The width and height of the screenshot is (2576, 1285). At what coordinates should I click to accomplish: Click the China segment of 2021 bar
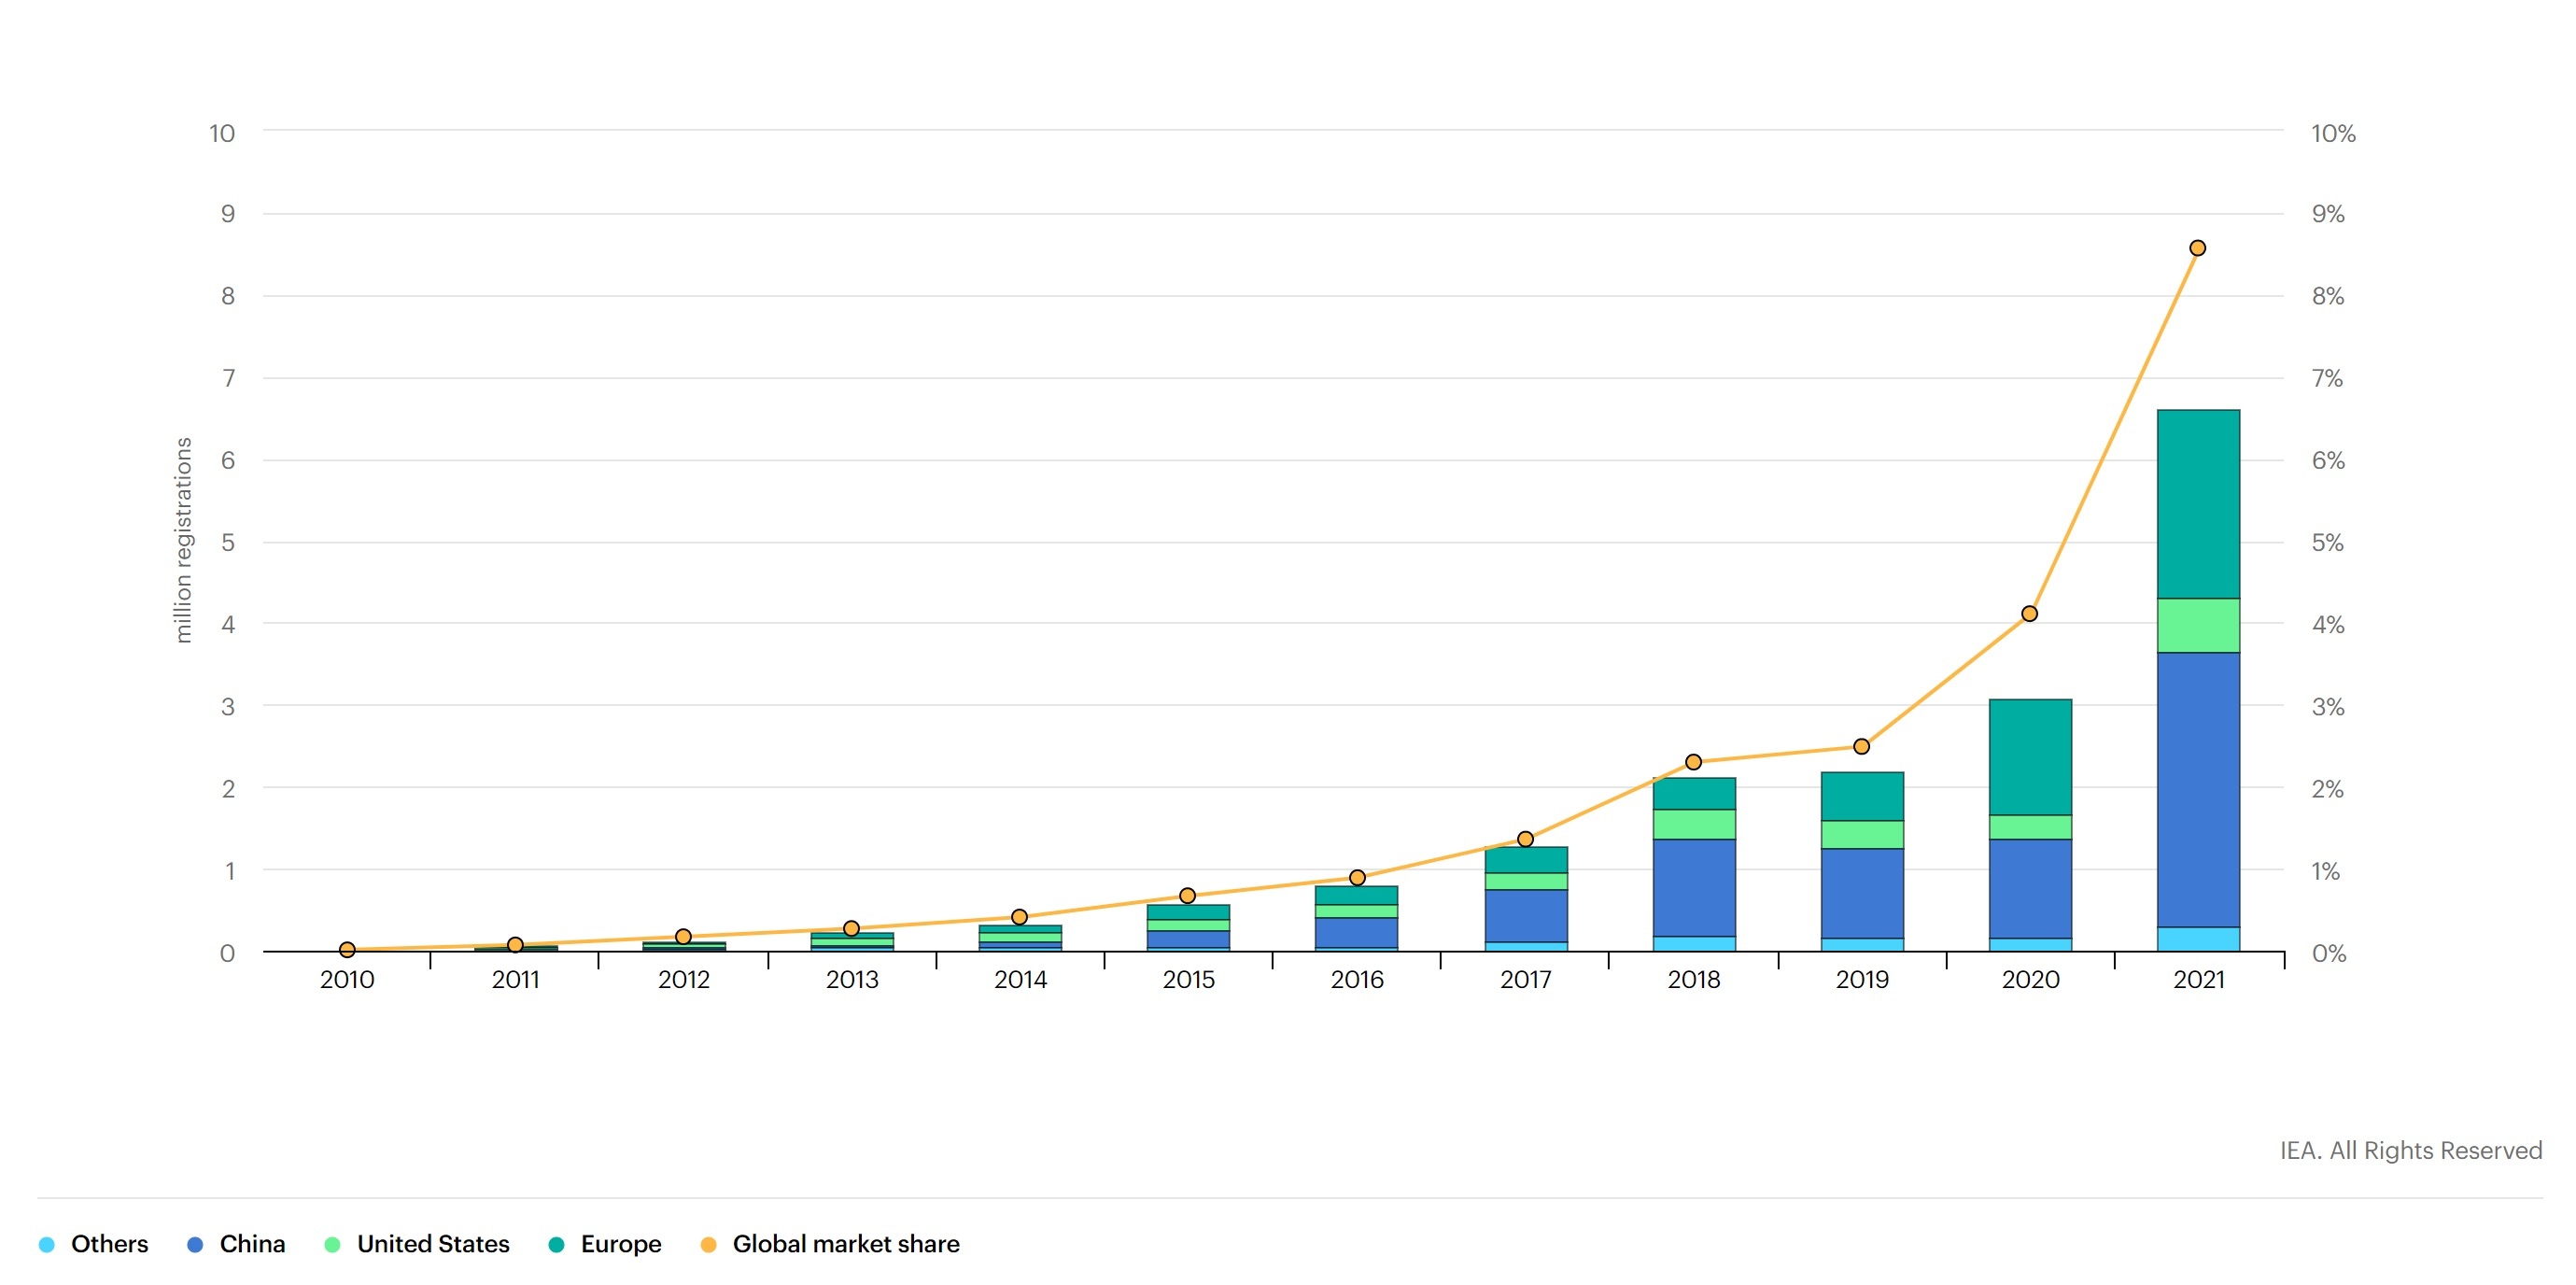pos(2198,789)
